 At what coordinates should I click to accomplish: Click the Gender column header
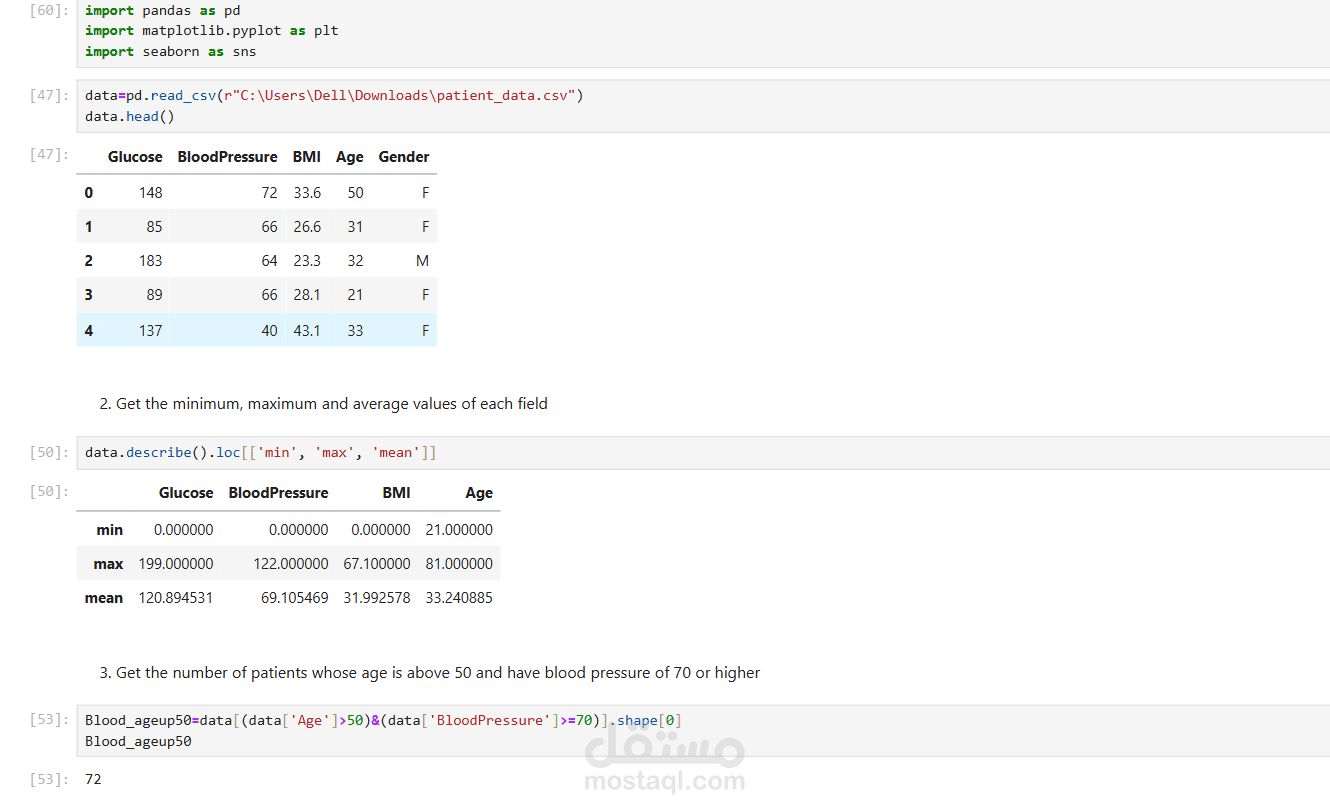(404, 157)
